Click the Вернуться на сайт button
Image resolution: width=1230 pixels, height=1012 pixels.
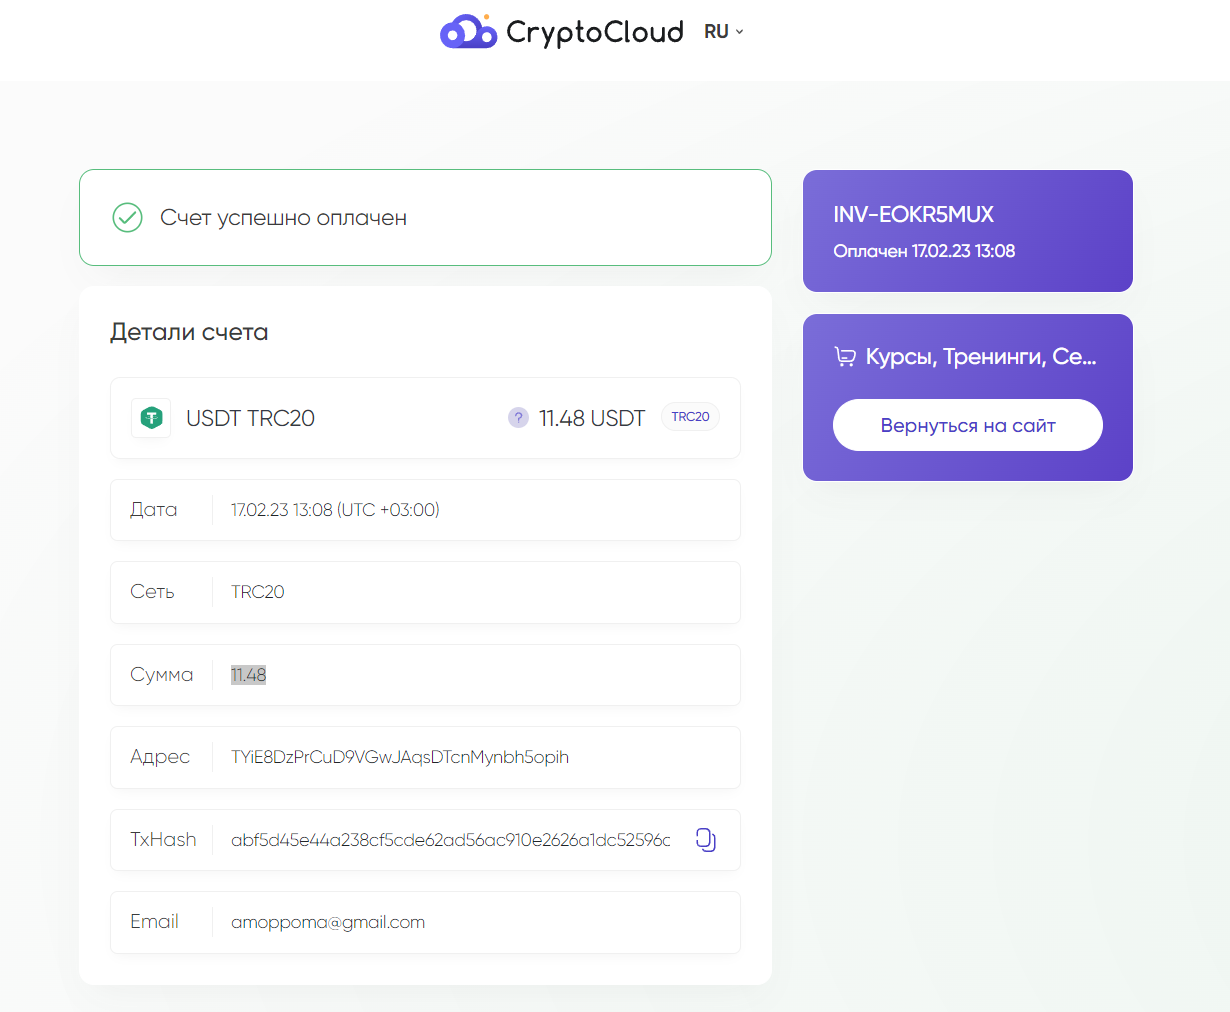coord(968,425)
